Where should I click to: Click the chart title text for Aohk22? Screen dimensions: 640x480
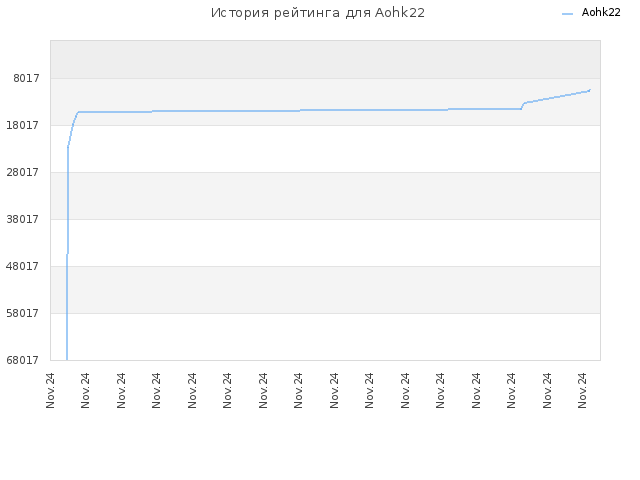(318, 13)
